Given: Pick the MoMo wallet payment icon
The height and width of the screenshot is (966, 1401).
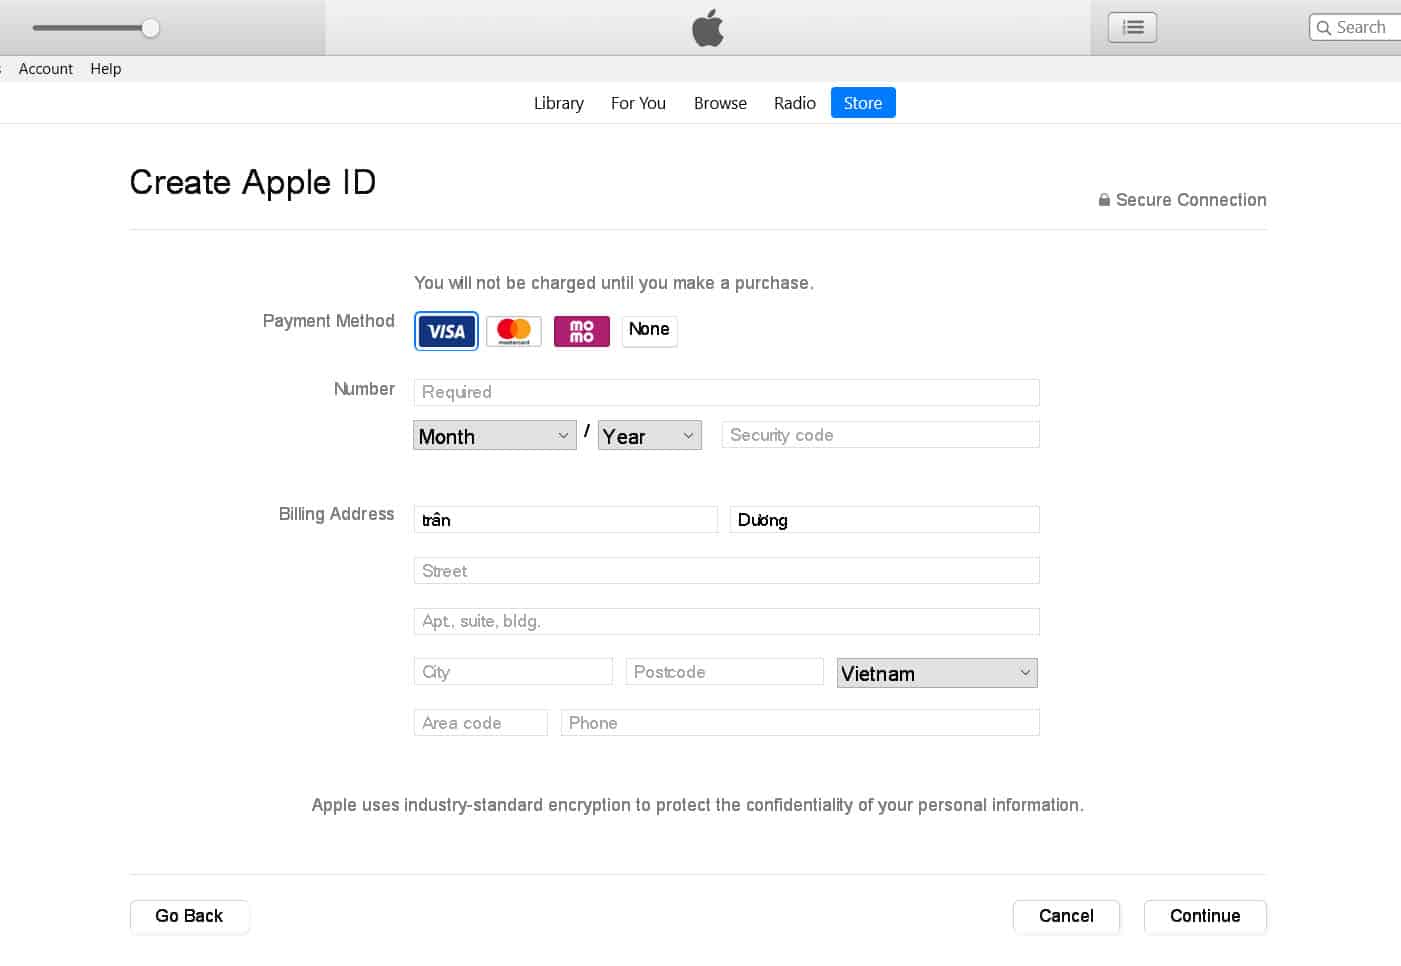Looking at the screenshot, I should coord(582,331).
